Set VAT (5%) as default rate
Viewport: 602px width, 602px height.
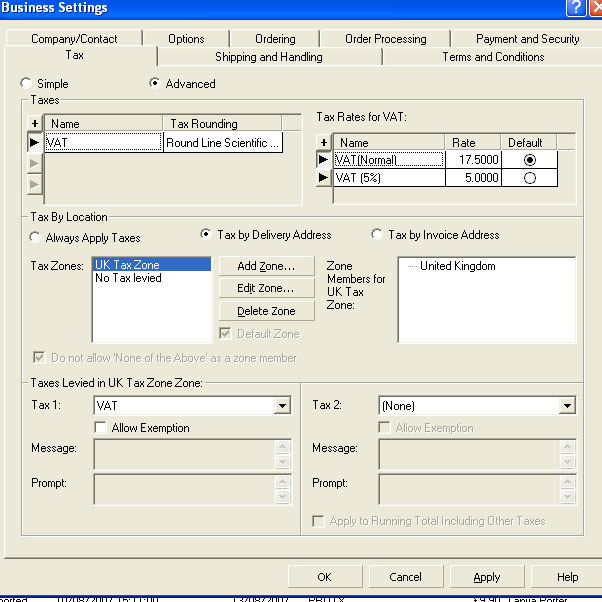(529, 178)
